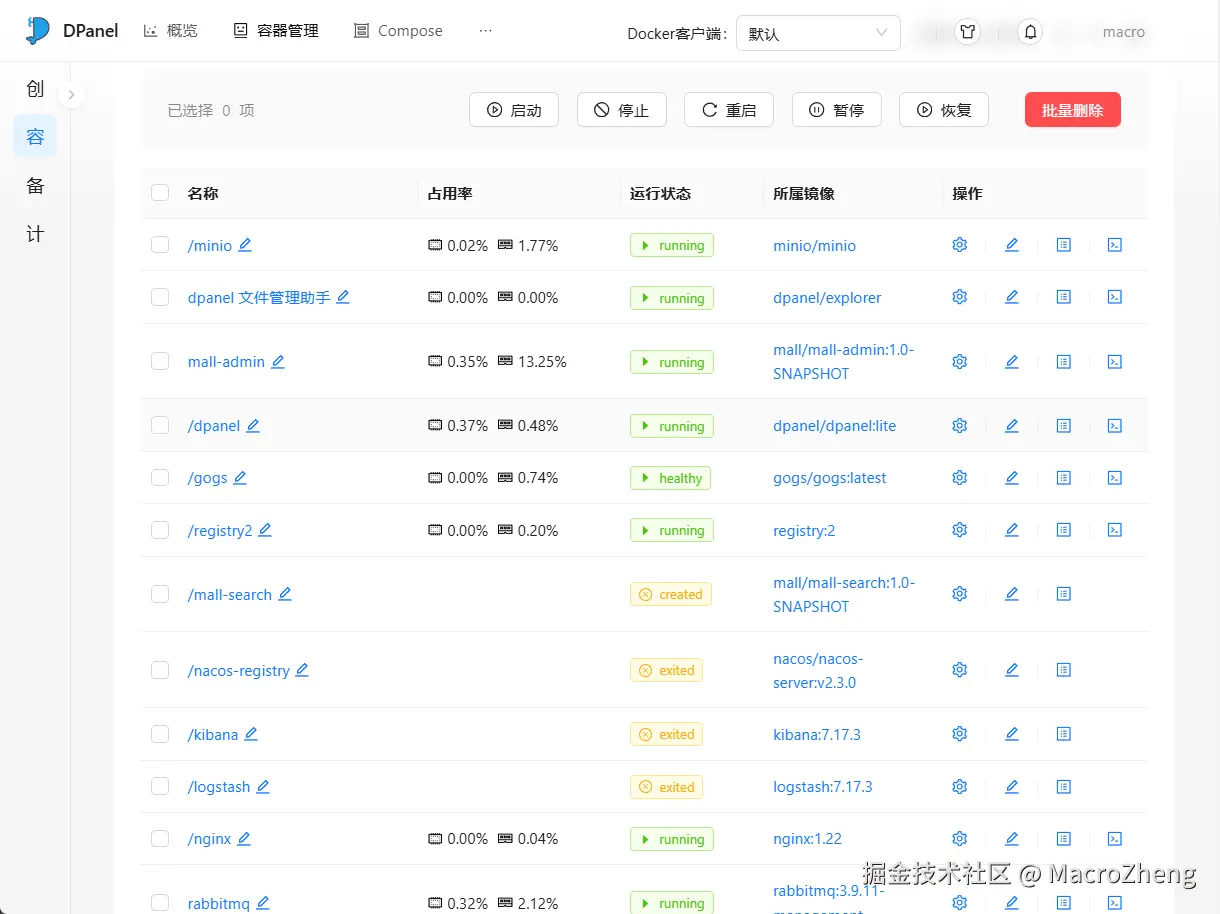Open terminal console for /gogs container

pos(1115,478)
